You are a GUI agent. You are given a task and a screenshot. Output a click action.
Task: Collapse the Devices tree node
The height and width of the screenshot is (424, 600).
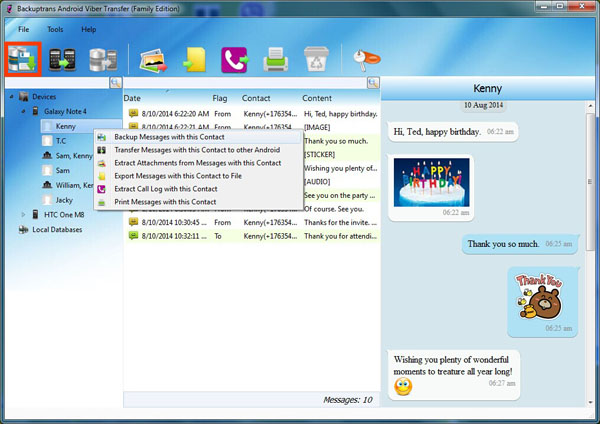click(x=11, y=97)
